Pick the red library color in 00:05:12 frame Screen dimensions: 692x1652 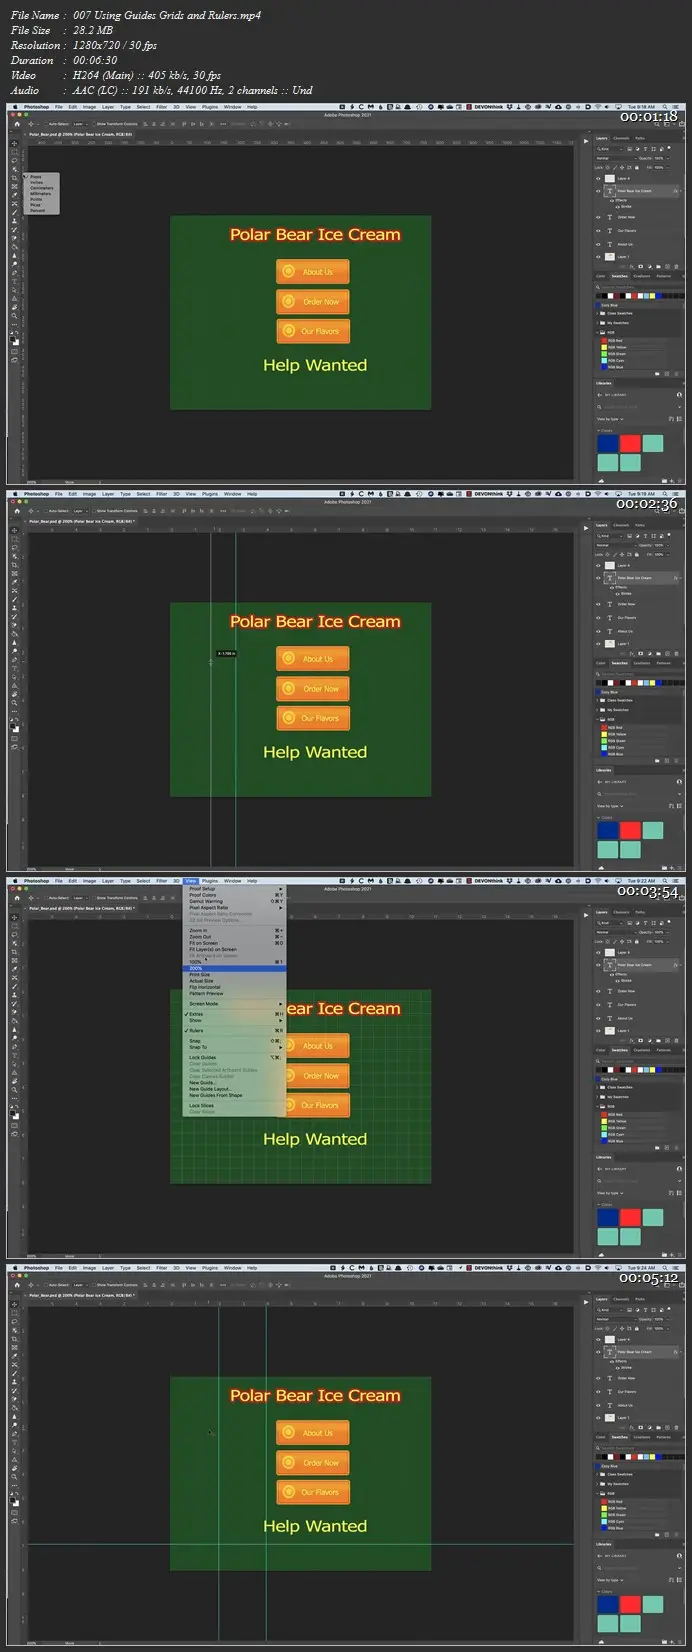[x=630, y=1604]
